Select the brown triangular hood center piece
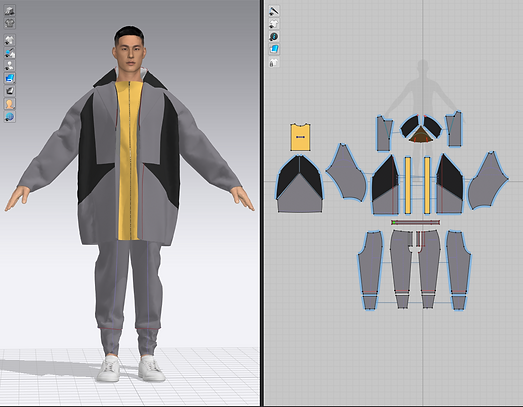 pos(421,135)
